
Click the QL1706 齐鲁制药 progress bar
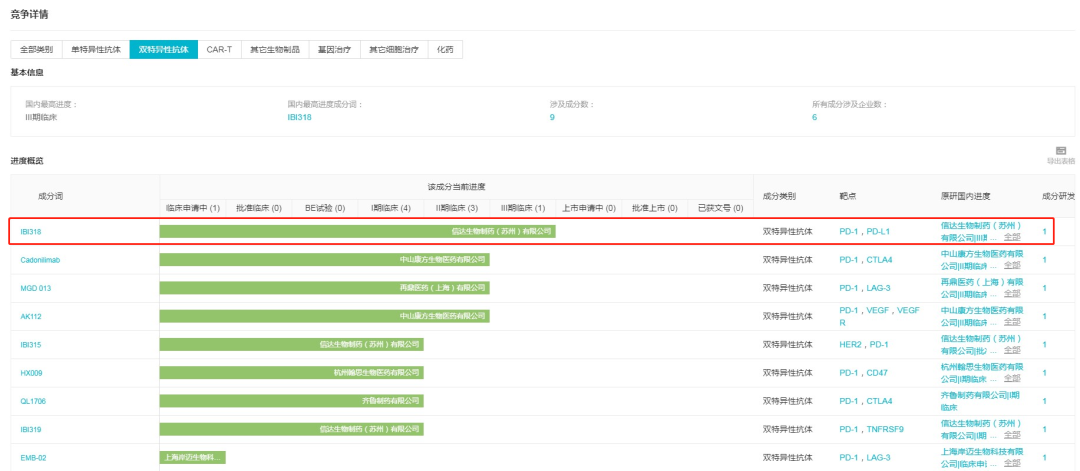coord(291,401)
